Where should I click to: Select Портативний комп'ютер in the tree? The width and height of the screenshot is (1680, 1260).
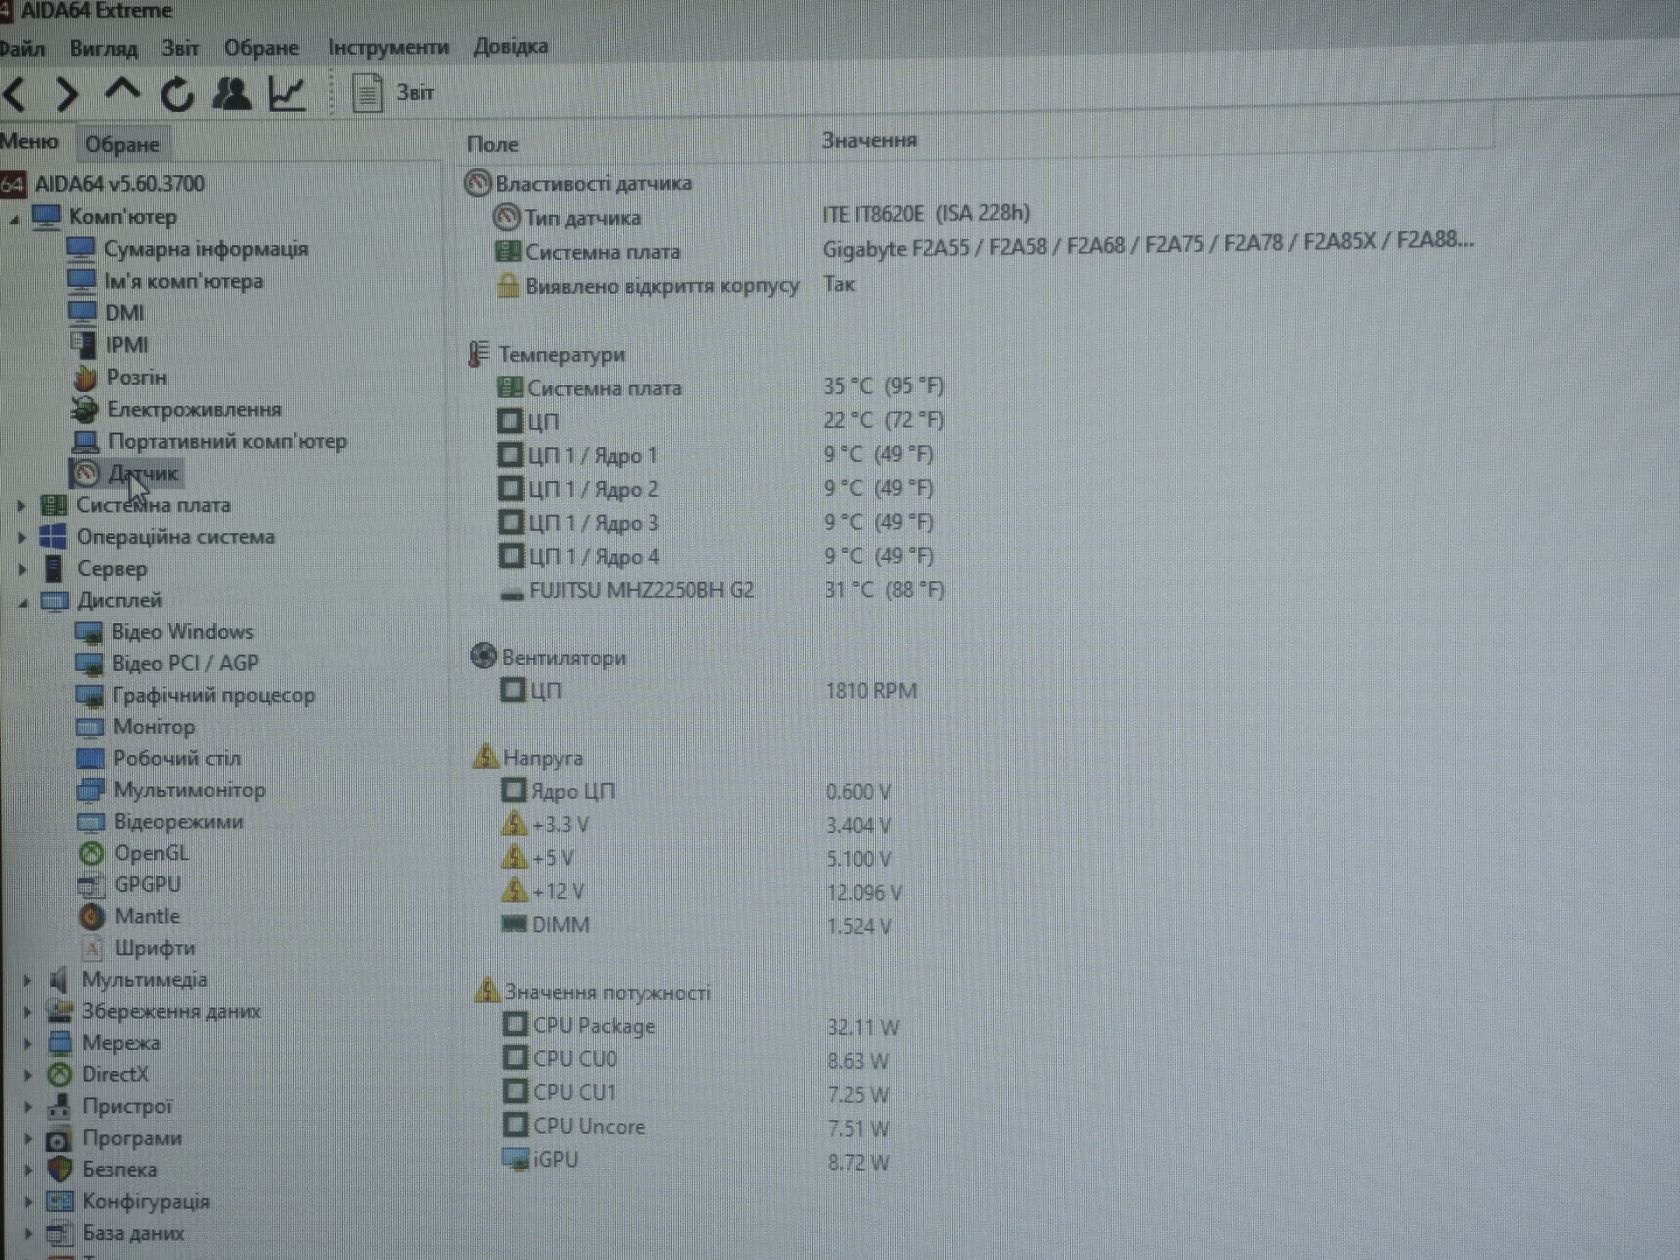click(x=227, y=441)
